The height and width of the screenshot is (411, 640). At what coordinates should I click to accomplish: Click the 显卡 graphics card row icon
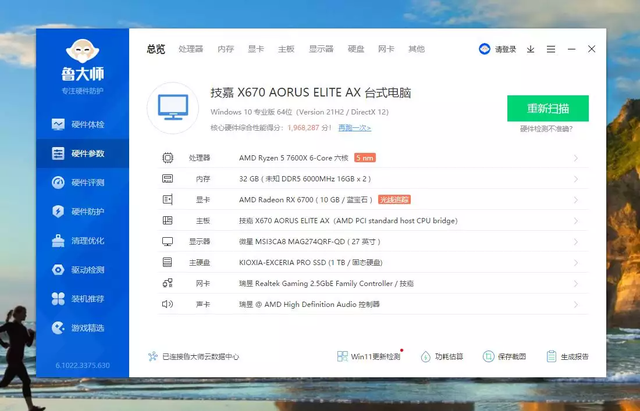[x=167, y=200]
